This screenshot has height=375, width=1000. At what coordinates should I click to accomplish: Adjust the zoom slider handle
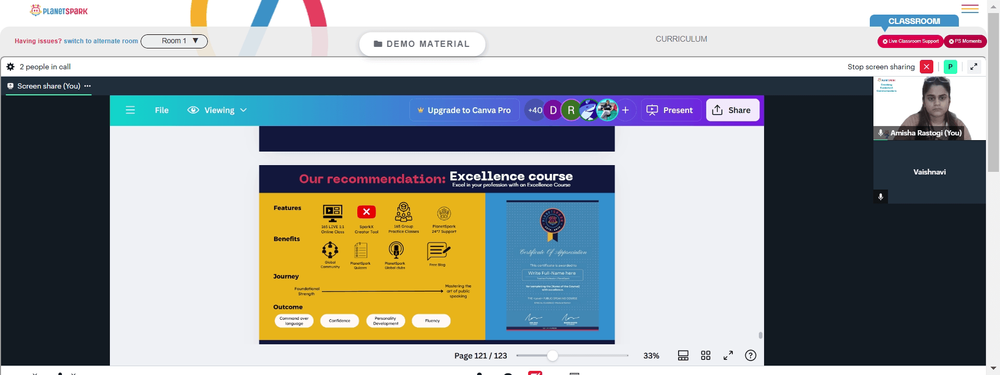[552, 355]
